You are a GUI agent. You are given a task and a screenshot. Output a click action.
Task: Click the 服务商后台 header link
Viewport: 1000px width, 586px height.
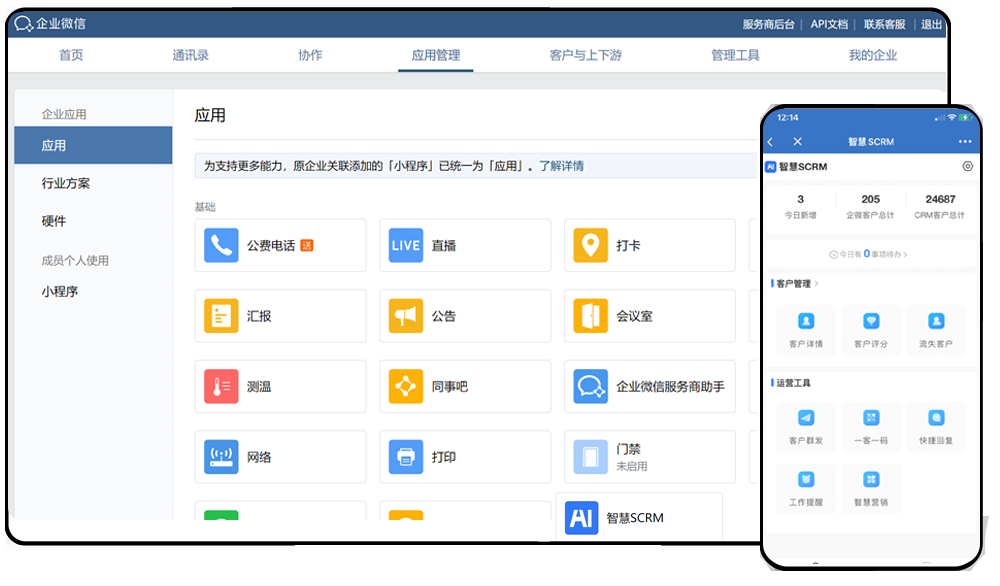point(768,24)
